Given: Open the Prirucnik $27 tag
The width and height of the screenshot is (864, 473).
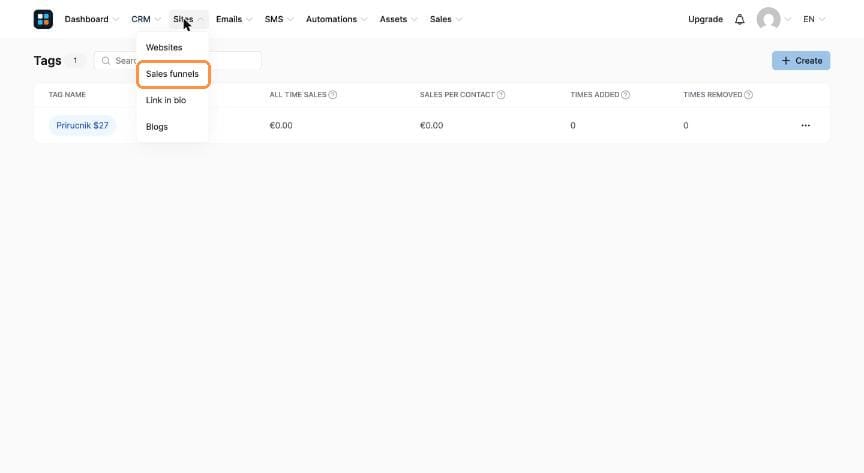Looking at the screenshot, I should (82, 126).
